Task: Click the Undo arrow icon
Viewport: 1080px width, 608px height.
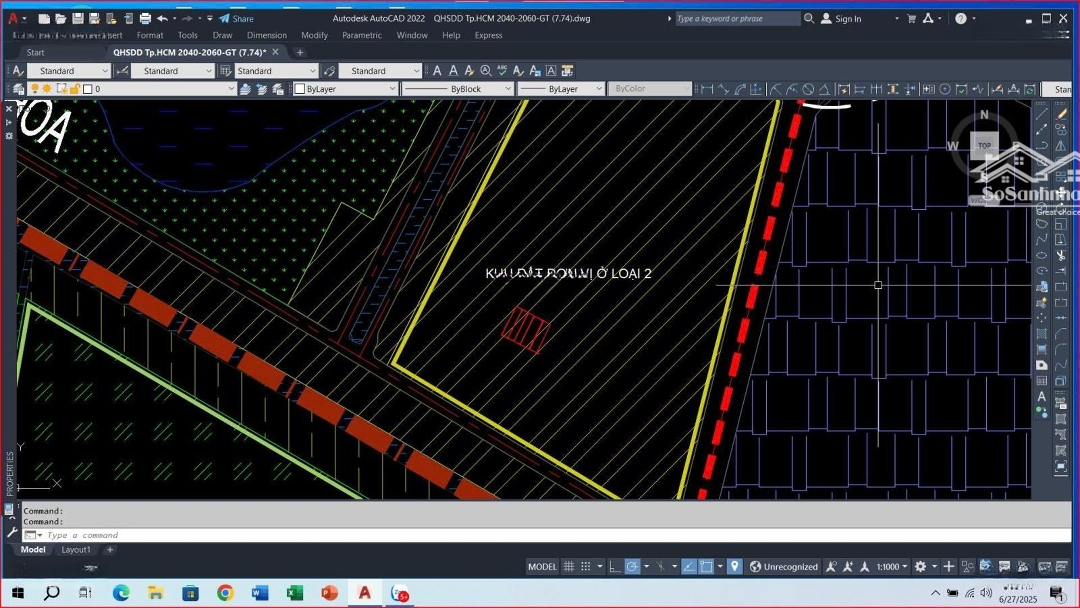Action: tap(162, 19)
